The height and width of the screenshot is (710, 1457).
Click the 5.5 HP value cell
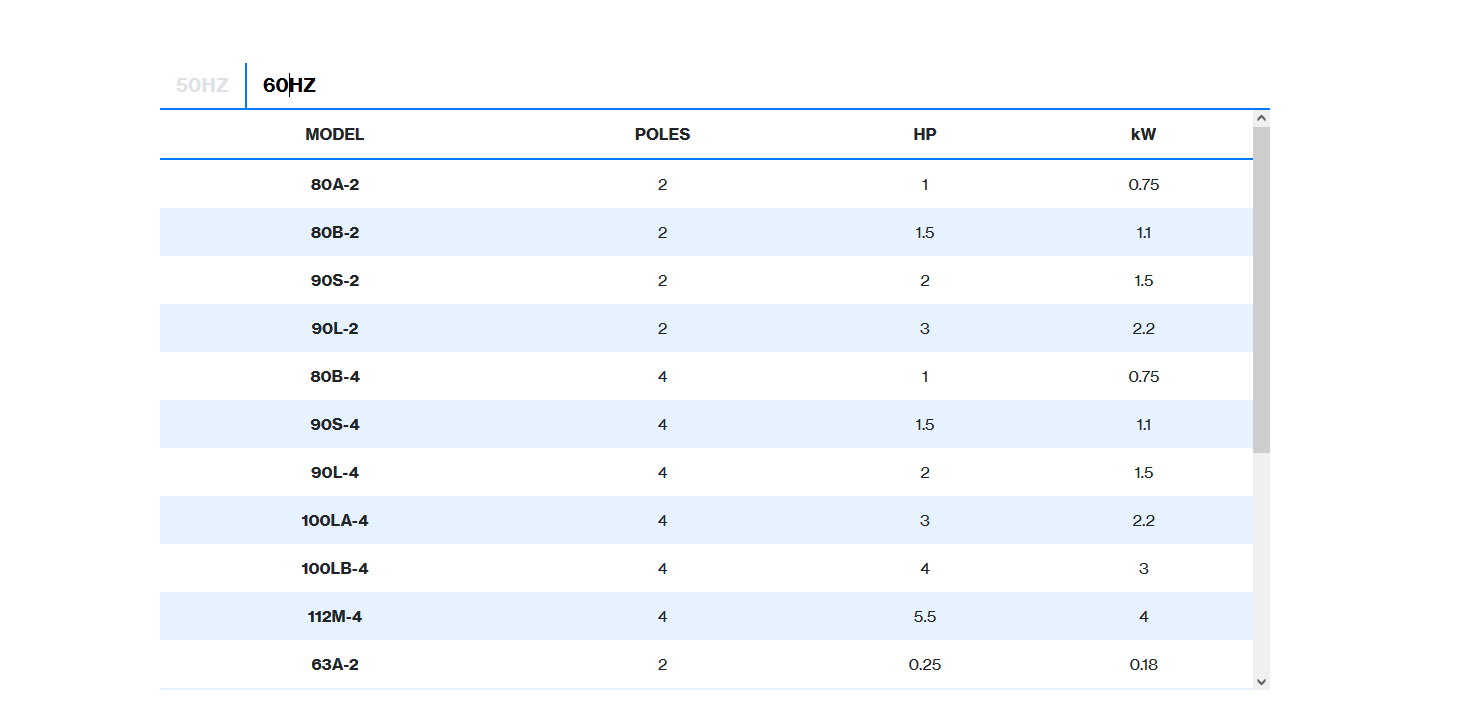click(925, 616)
